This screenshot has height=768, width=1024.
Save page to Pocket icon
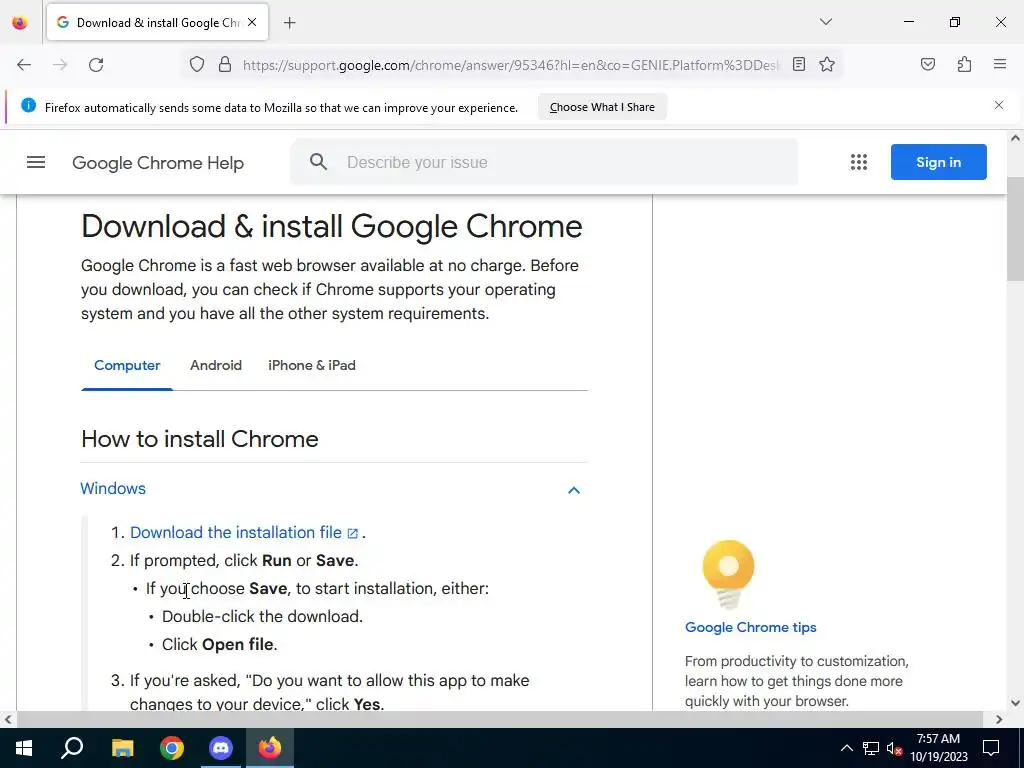(x=927, y=64)
